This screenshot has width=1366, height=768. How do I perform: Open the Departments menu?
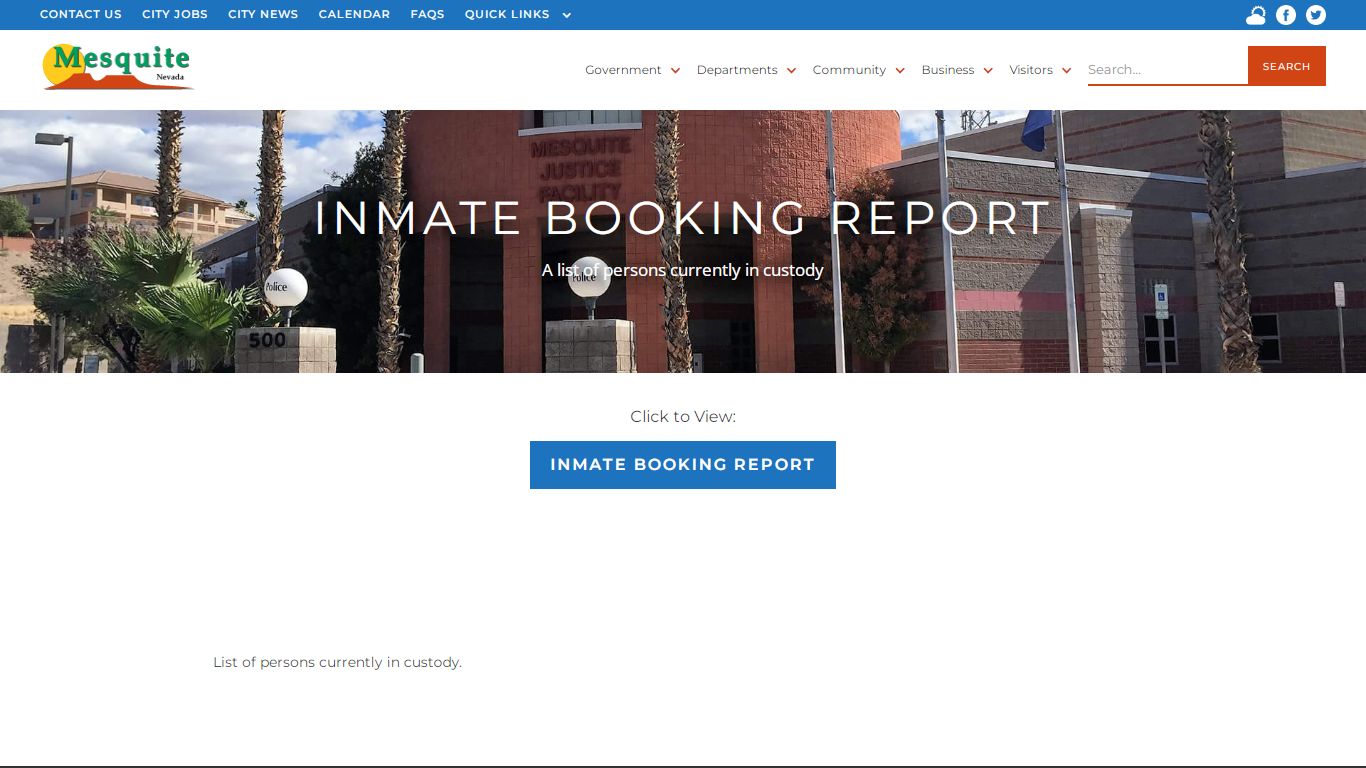(737, 70)
